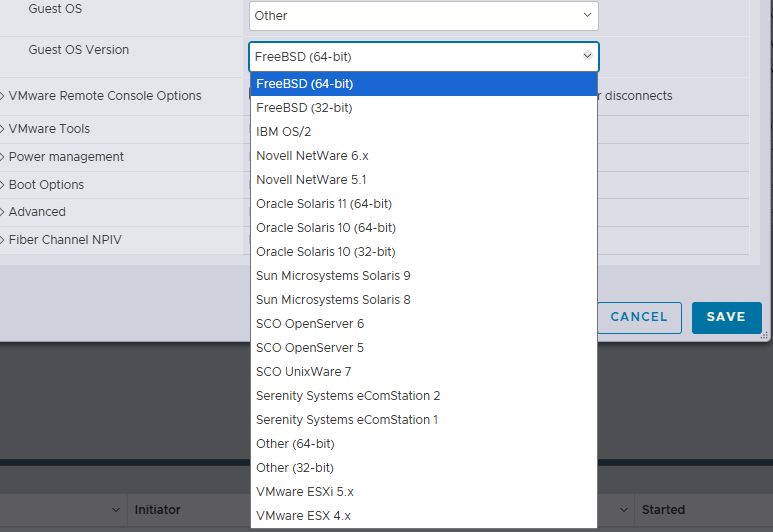Select Oracle Solaris 11 (64-bit)
Viewport: 773px width, 532px height.
(424, 204)
